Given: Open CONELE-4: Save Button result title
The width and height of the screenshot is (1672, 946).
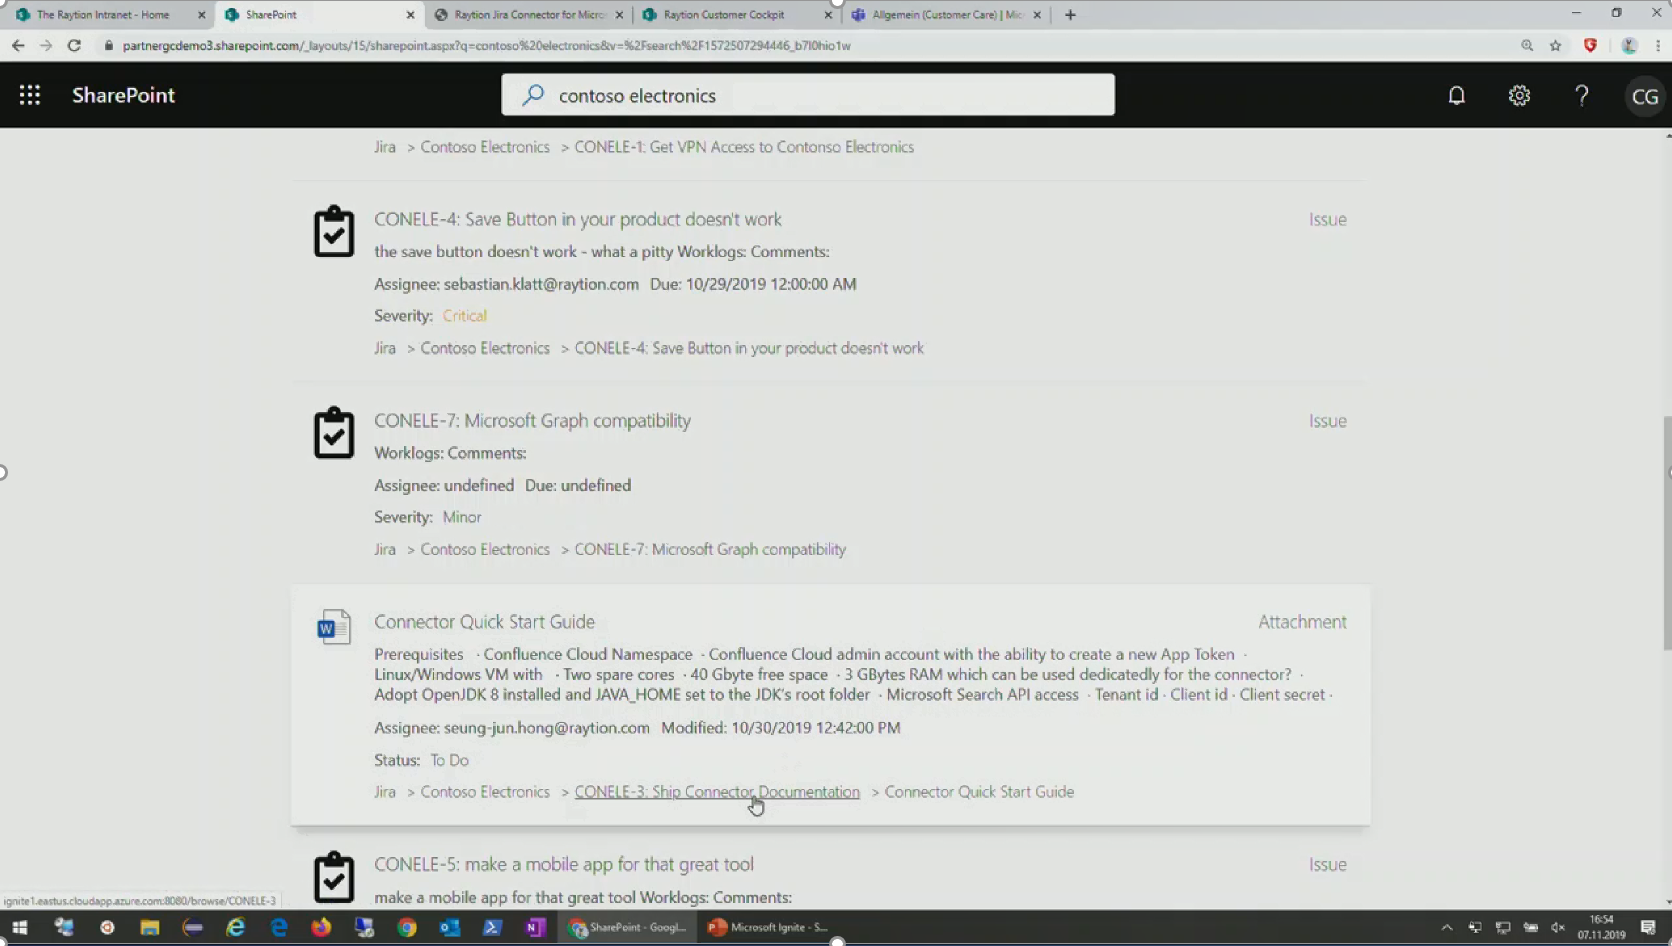Looking at the screenshot, I should point(578,219).
